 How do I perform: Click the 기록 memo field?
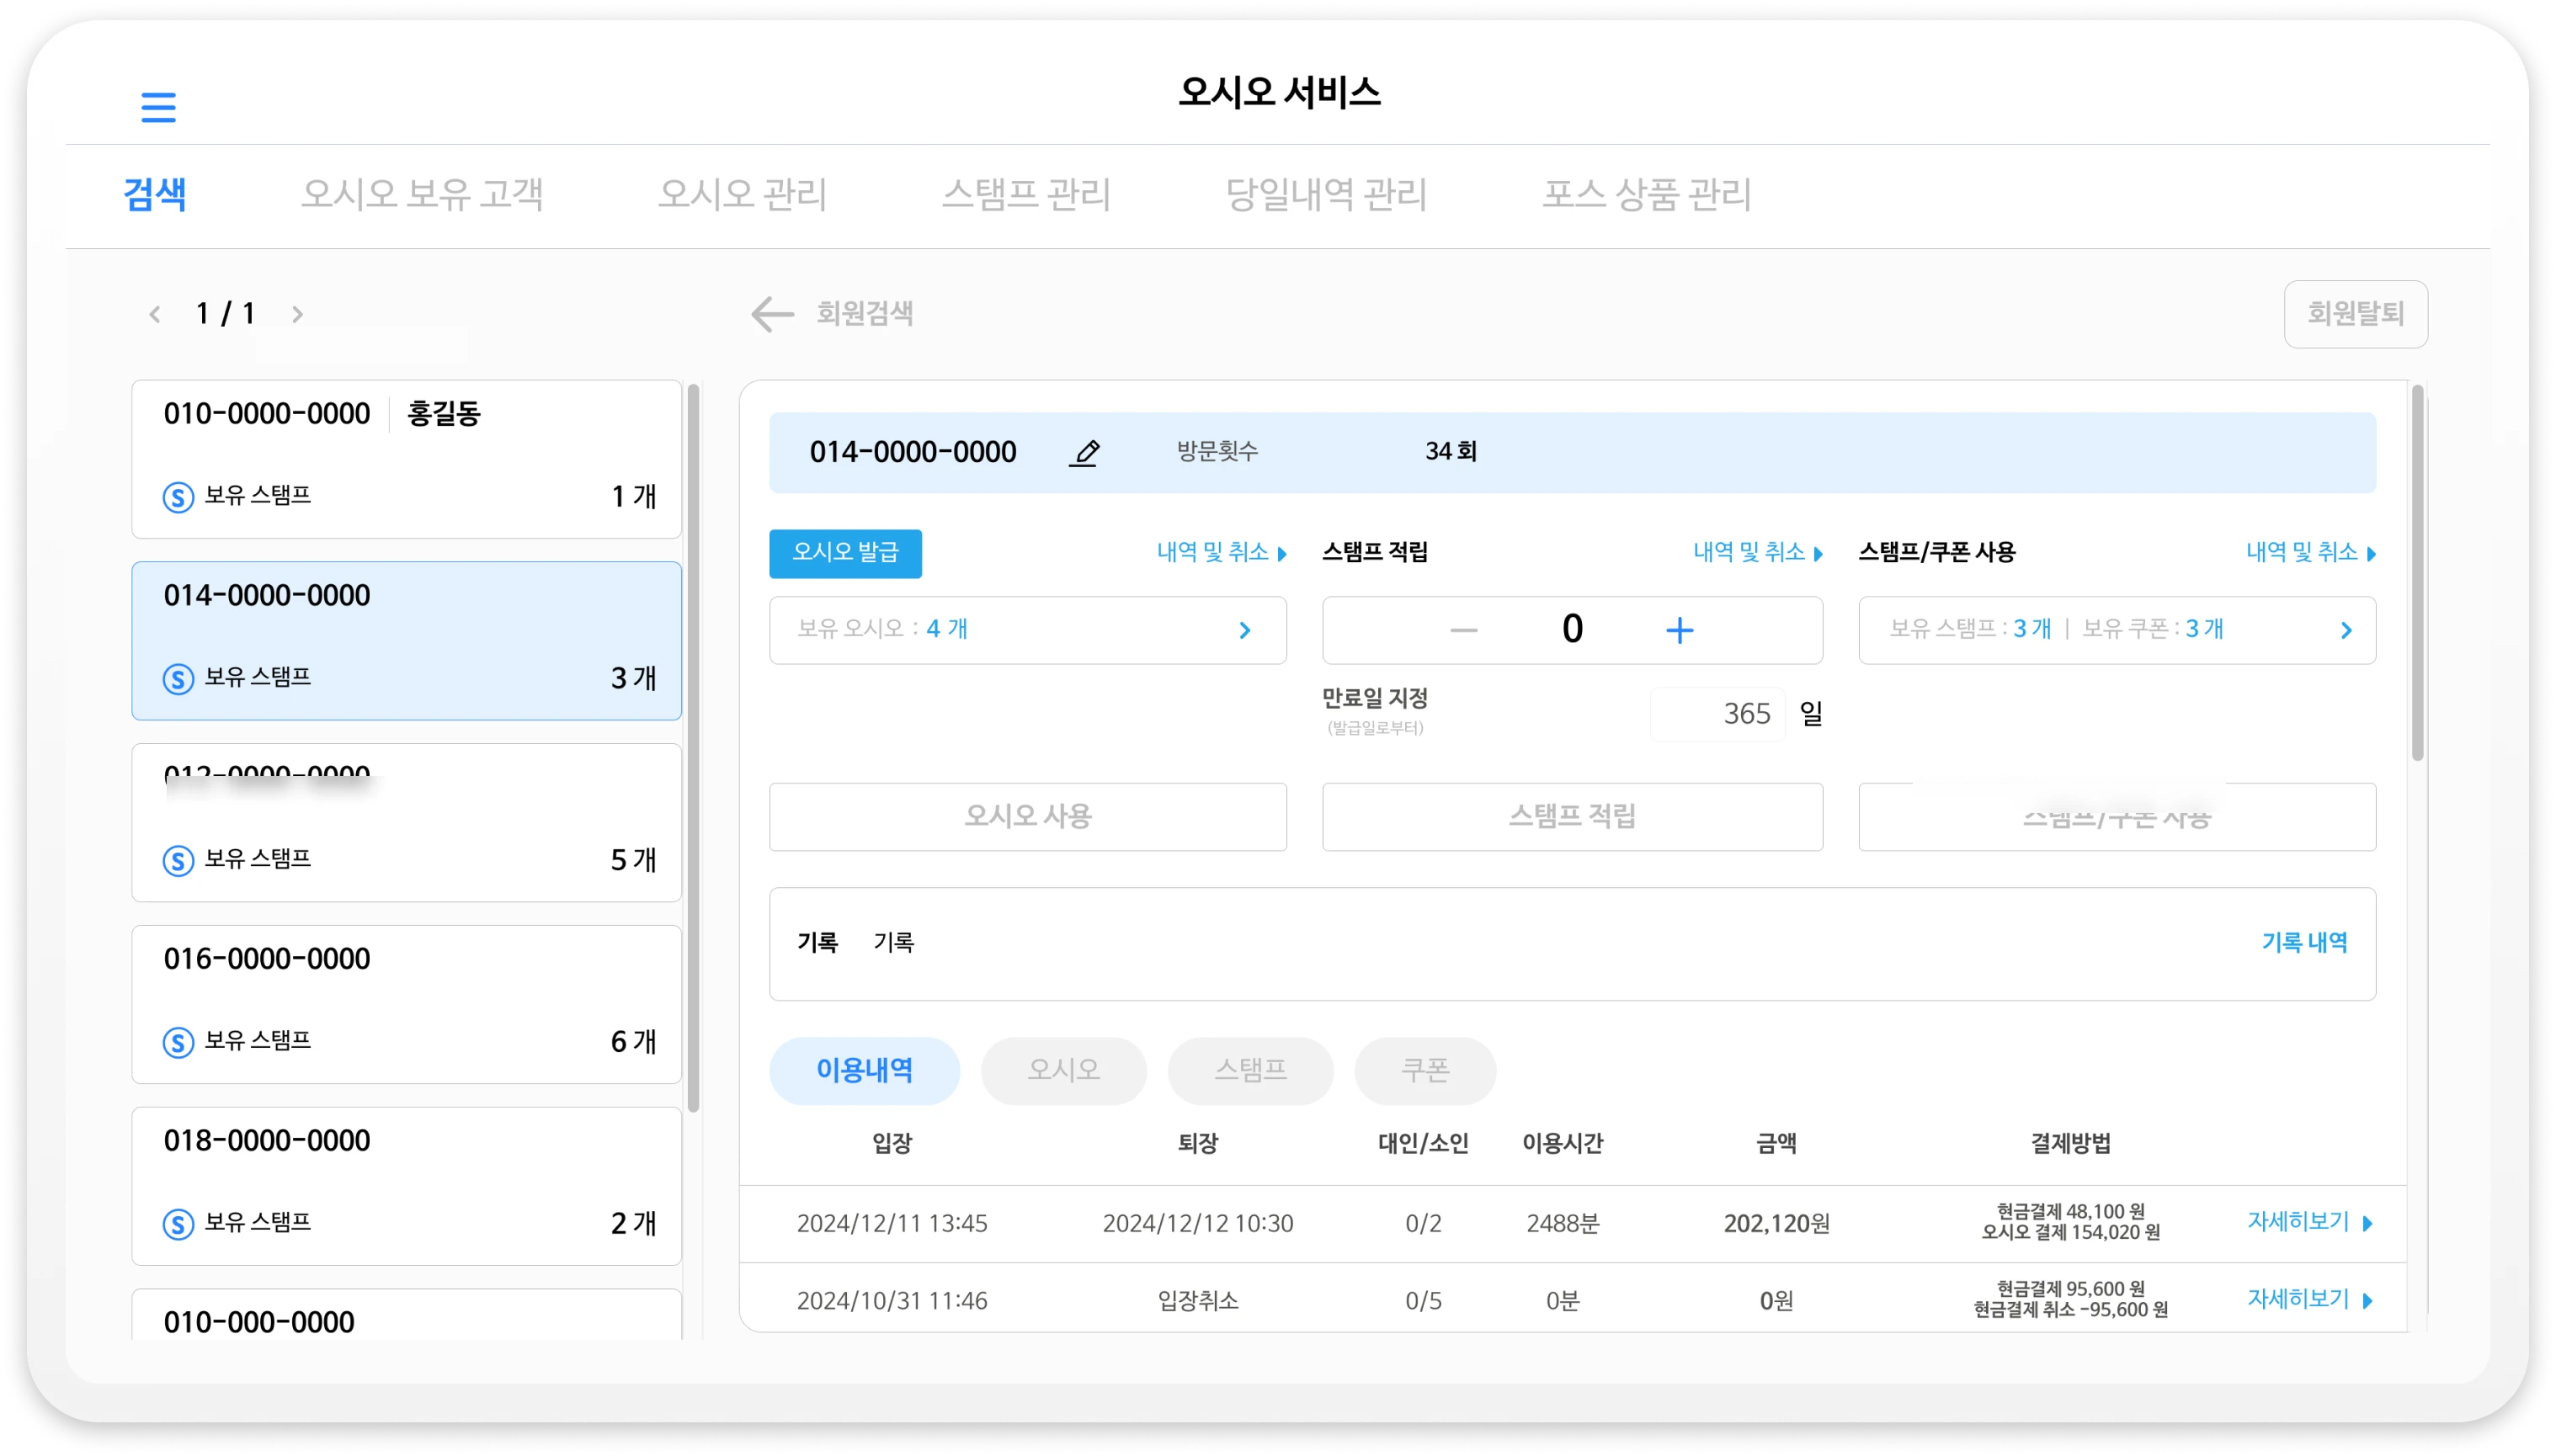[1571, 944]
